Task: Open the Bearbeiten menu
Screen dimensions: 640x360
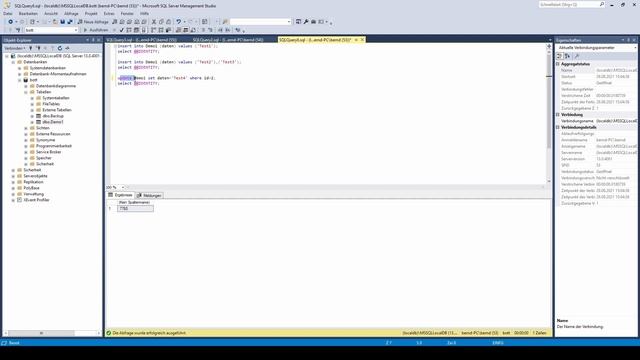Action: pos(28,13)
